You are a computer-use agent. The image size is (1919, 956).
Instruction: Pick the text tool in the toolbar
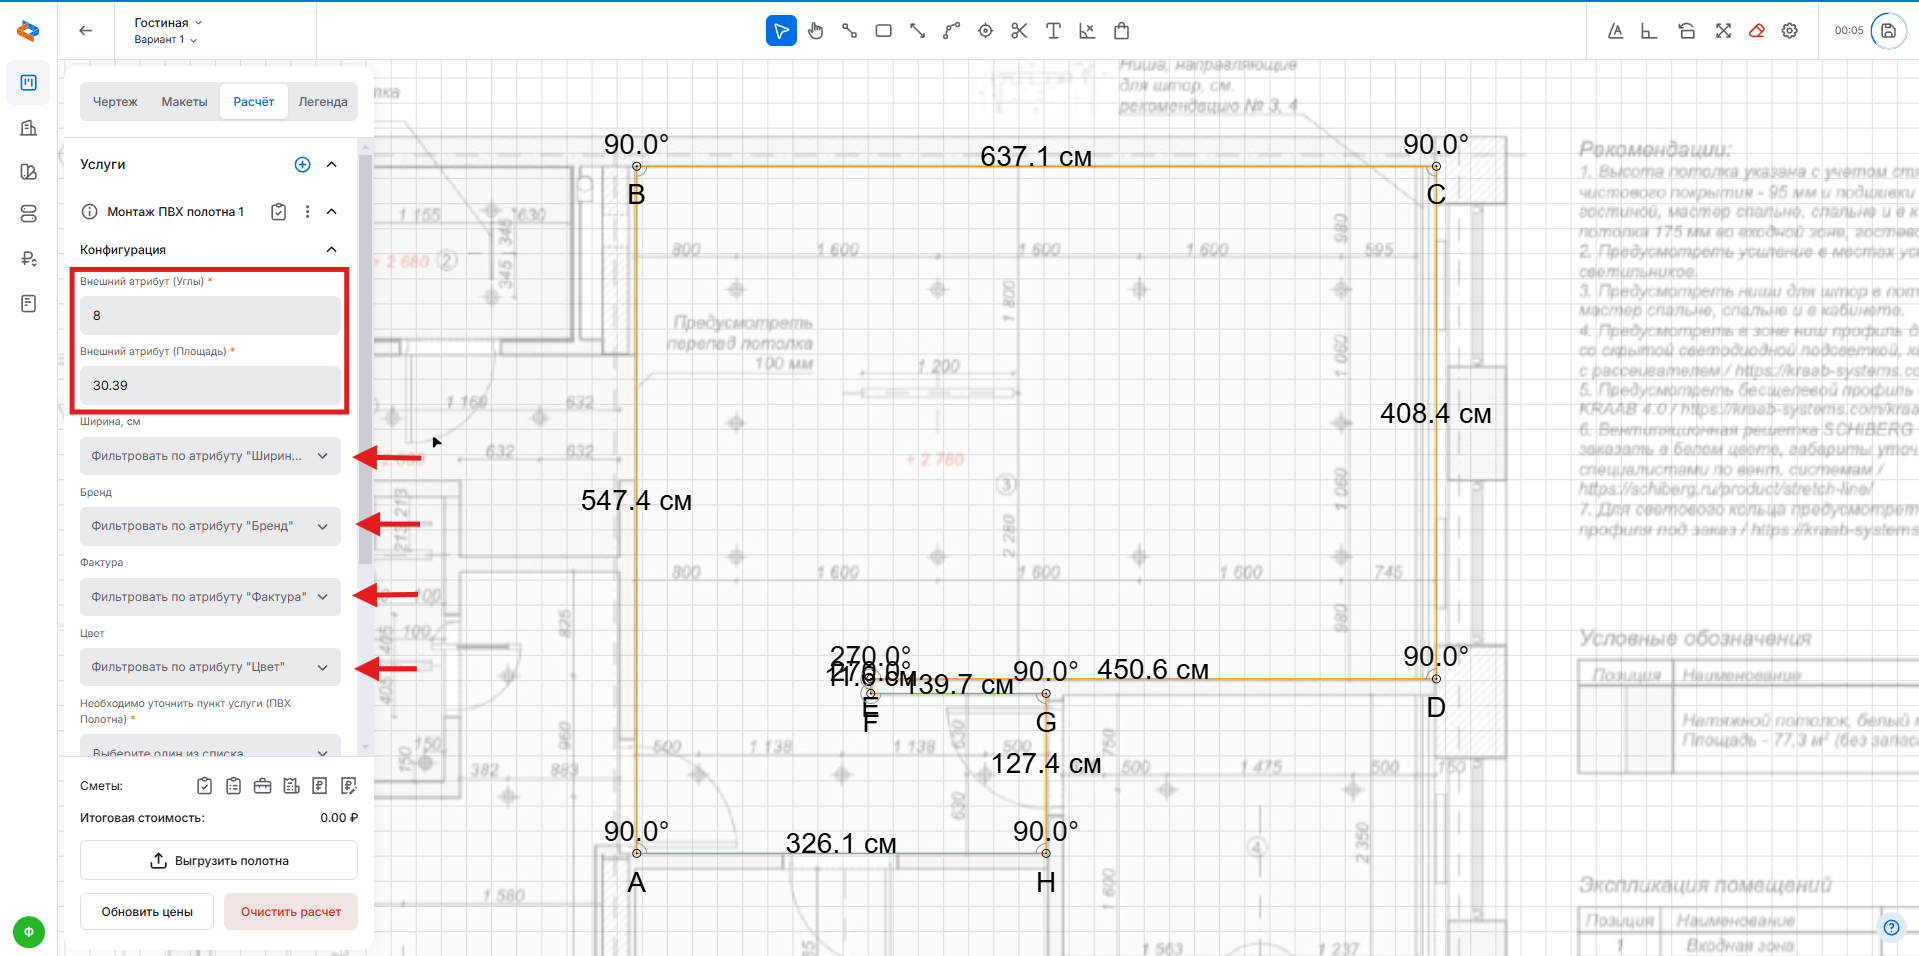click(1053, 31)
